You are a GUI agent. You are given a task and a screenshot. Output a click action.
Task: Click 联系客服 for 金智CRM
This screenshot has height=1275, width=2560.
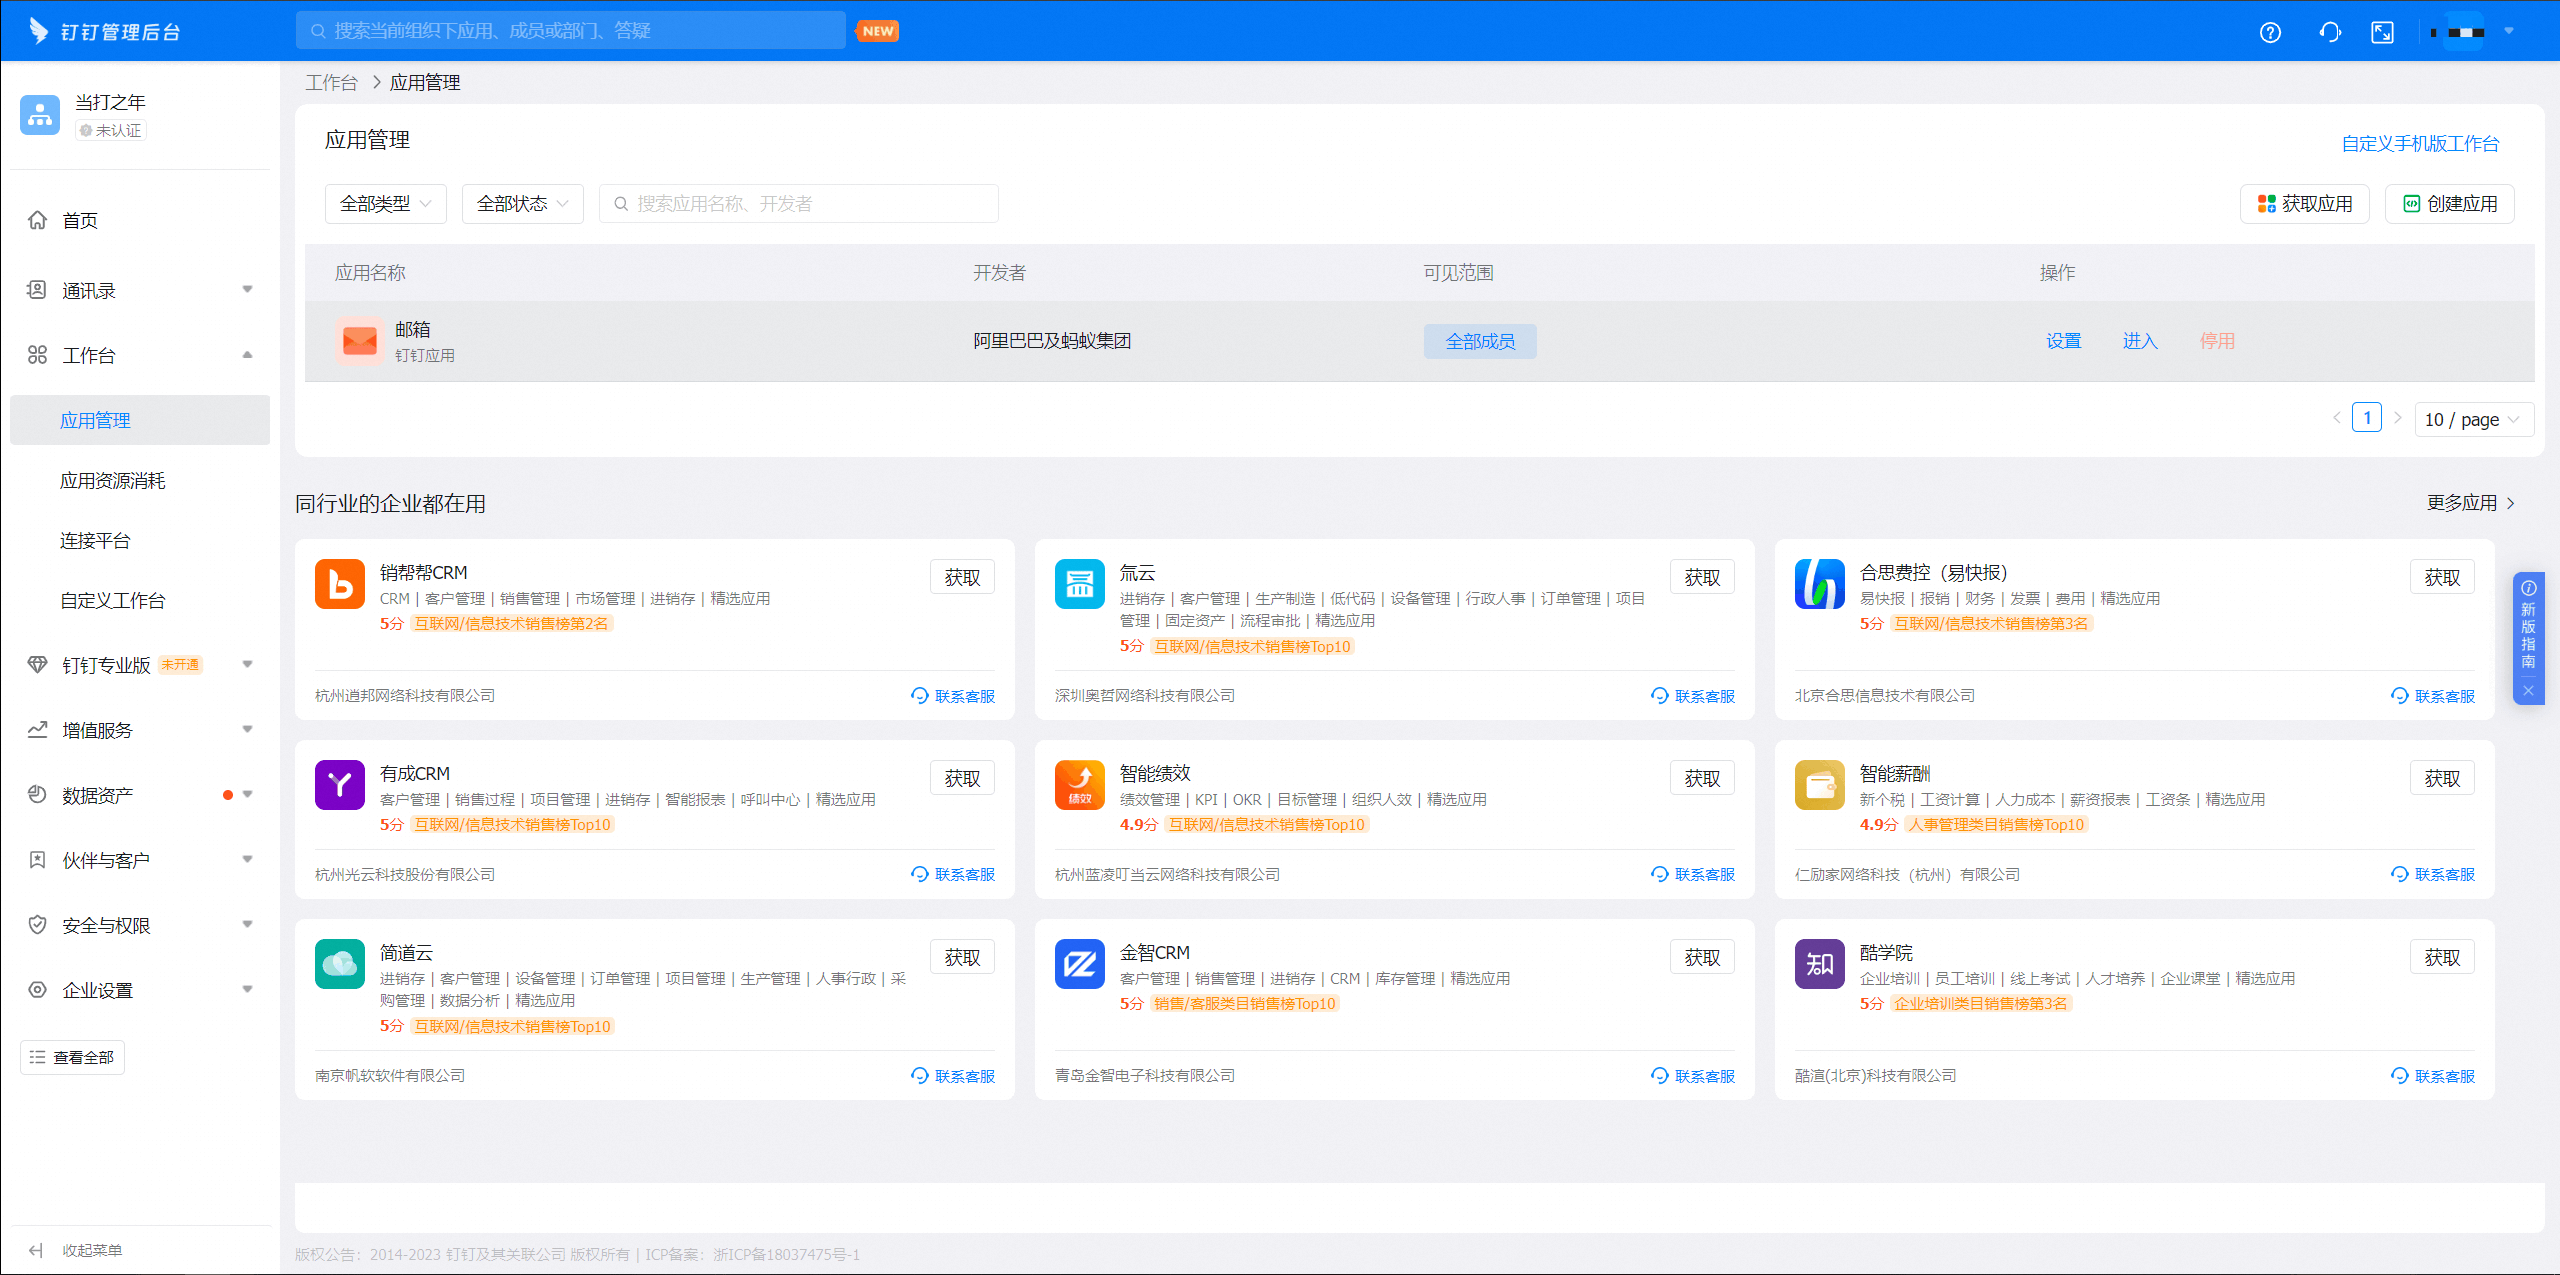(1693, 1076)
